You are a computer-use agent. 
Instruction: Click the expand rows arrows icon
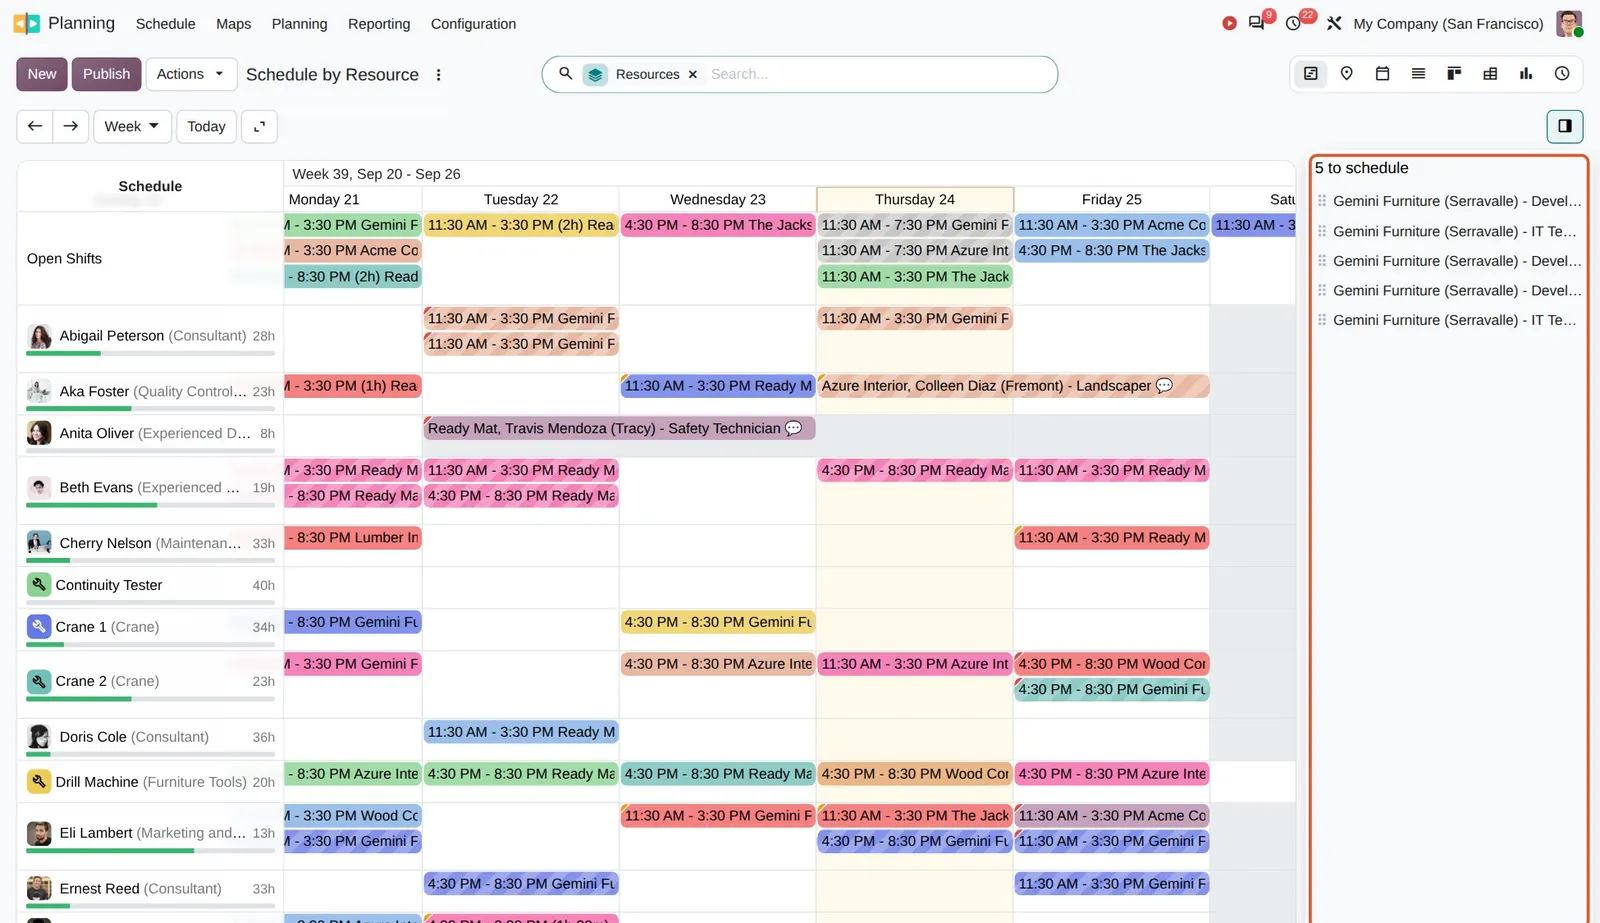259,126
